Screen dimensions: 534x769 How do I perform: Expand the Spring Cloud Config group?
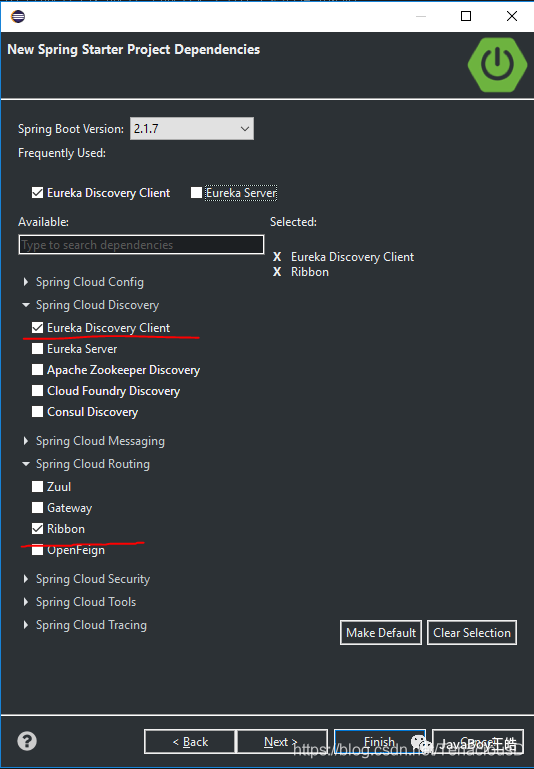point(25,282)
